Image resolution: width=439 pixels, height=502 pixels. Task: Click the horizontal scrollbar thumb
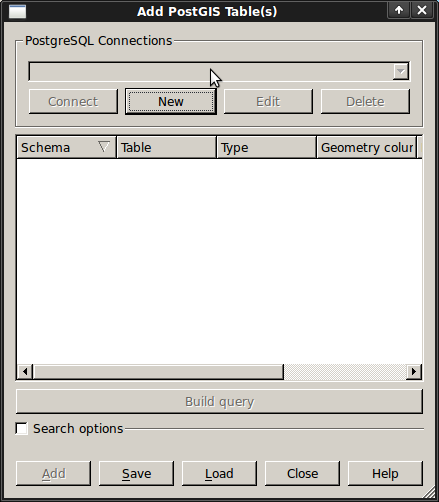[x=158, y=371]
